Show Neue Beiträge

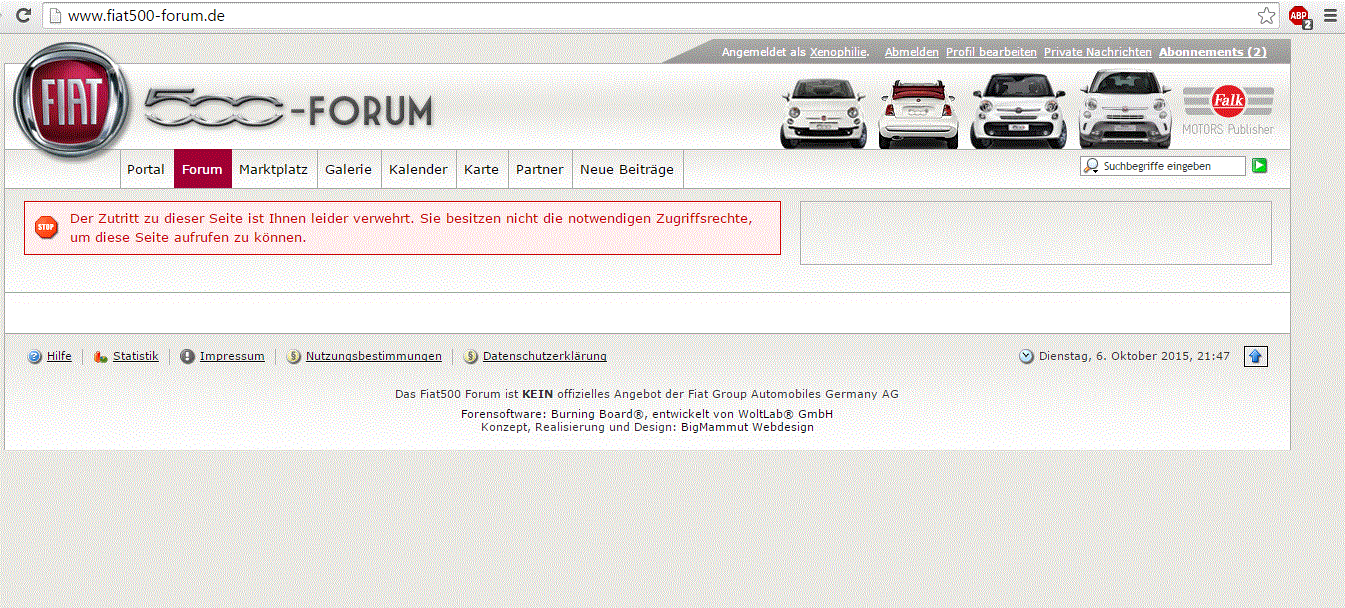(627, 169)
